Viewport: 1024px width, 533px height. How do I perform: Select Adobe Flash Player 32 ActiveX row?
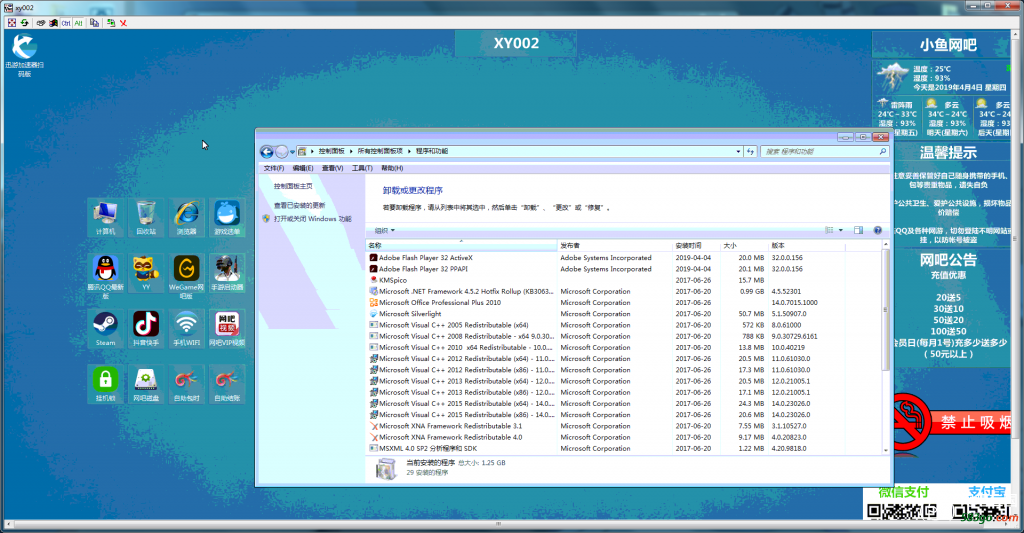(623, 258)
